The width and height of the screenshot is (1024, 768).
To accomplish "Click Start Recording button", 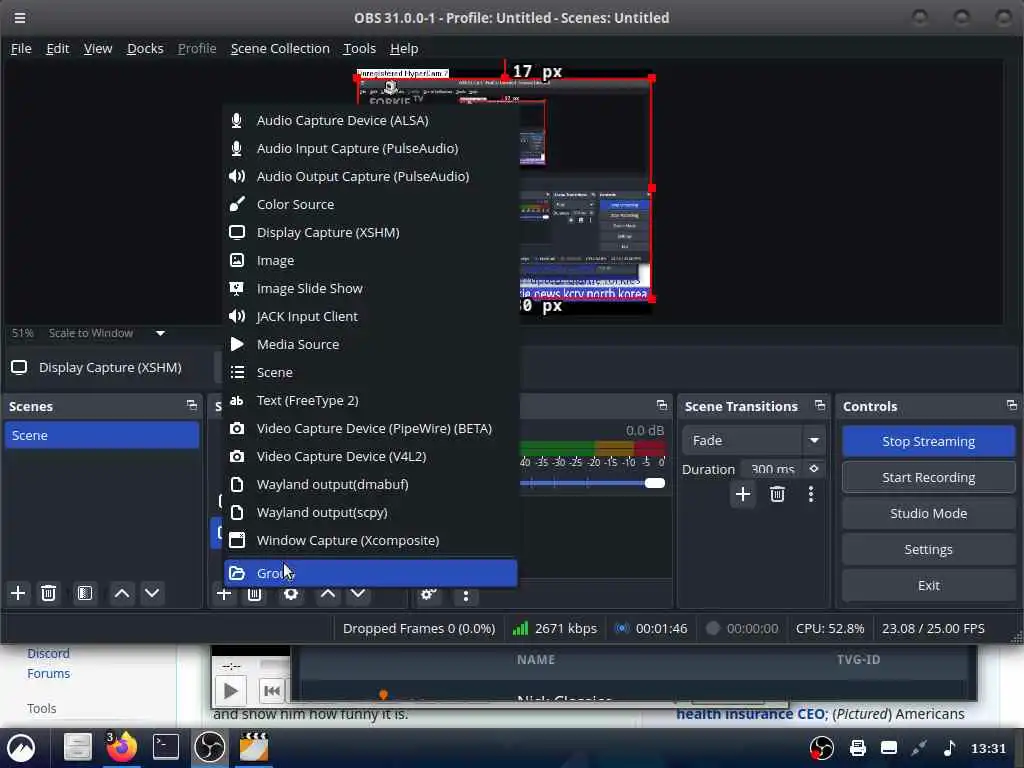I will (928, 477).
